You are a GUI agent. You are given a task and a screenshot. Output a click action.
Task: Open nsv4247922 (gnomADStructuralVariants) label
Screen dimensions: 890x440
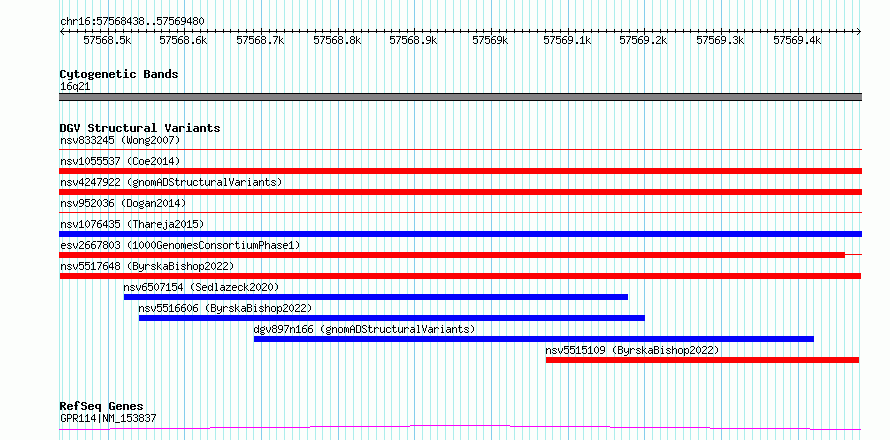tap(171, 182)
